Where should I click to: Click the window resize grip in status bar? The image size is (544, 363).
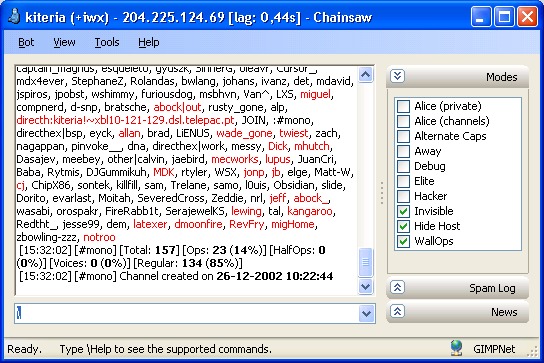click(x=532, y=351)
